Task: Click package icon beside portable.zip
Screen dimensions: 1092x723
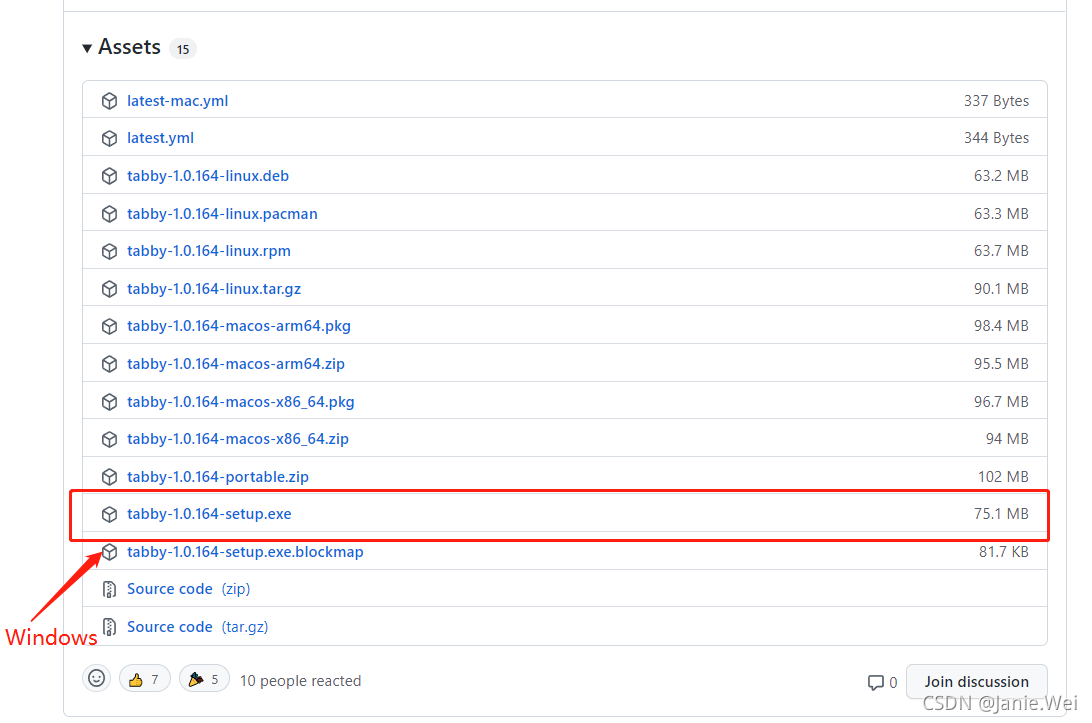Action: tap(109, 477)
